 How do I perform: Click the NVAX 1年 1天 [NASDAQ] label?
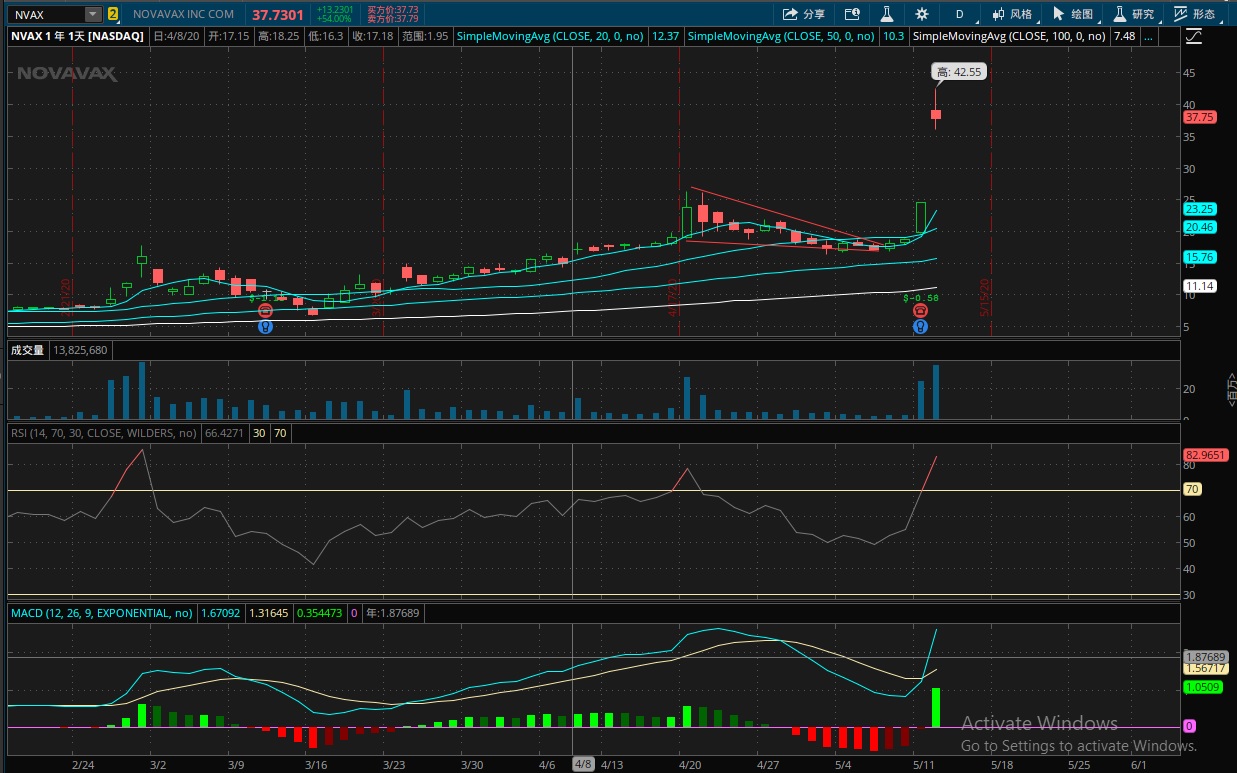pyautogui.click(x=78, y=35)
